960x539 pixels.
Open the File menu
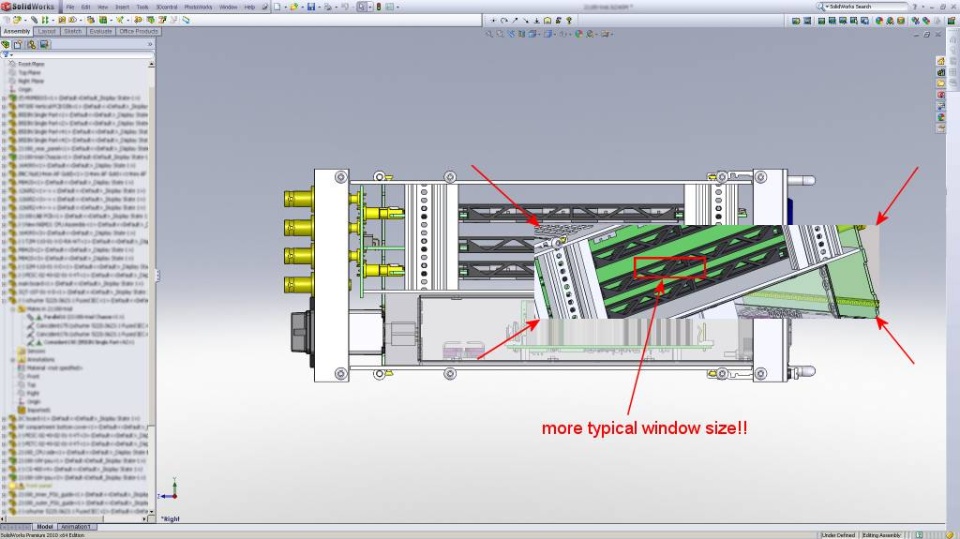(x=70, y=7)
